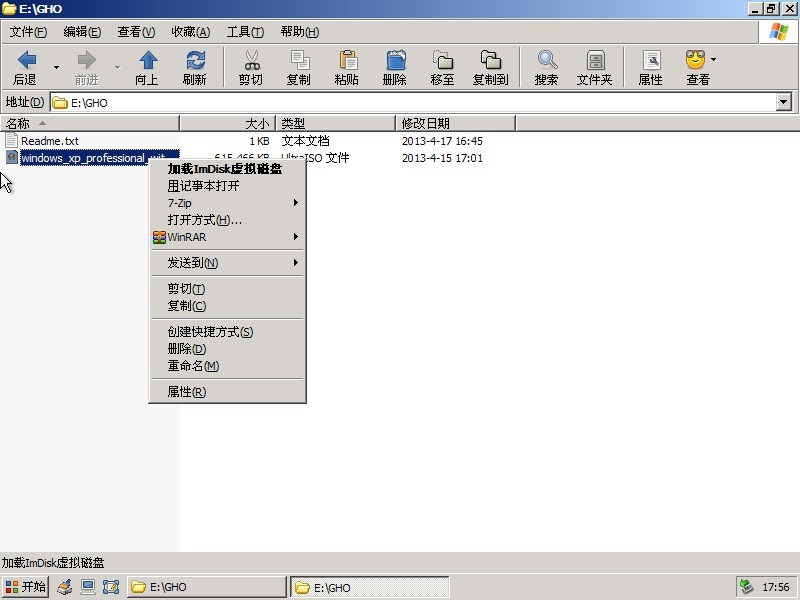This screenshot has height=600, width=800.
Task: Click the Forward (前进) toolbar arrow
Action: (87, 60)
